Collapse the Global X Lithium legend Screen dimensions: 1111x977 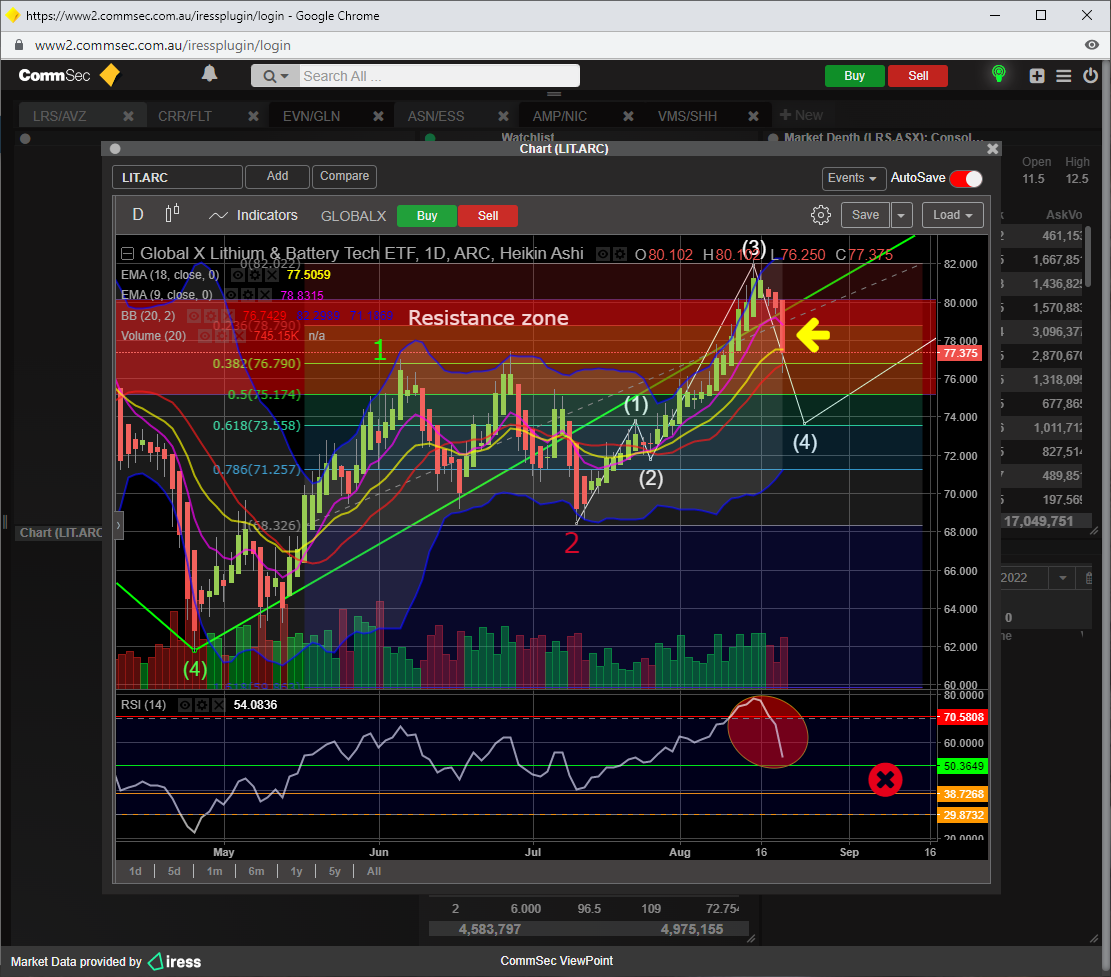(127, 254)
